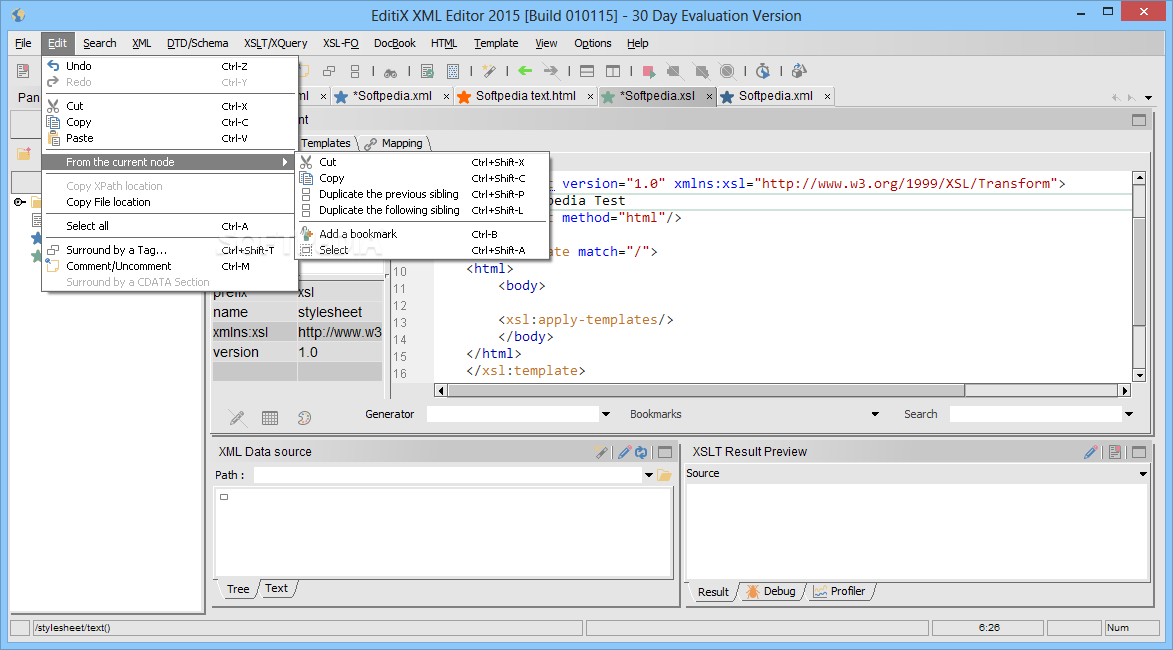This screenshot has height=650, width=1173.
Task: Click the stylesheet value cell
Action: [x=340, y=312]
